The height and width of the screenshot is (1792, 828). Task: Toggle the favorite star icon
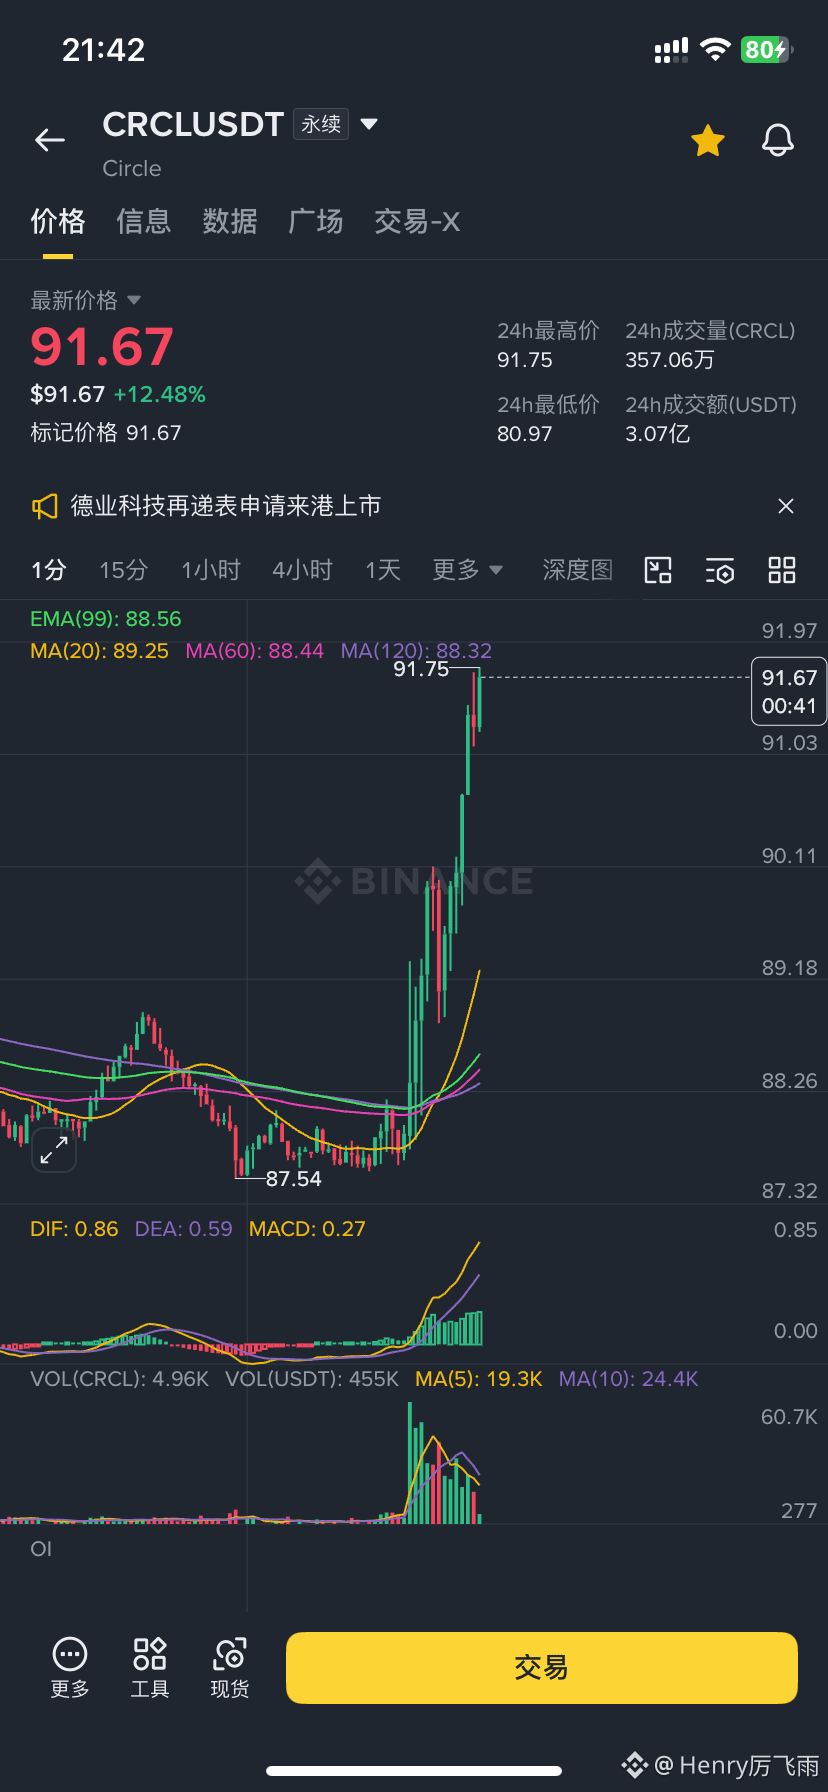(x=708, y=141)
